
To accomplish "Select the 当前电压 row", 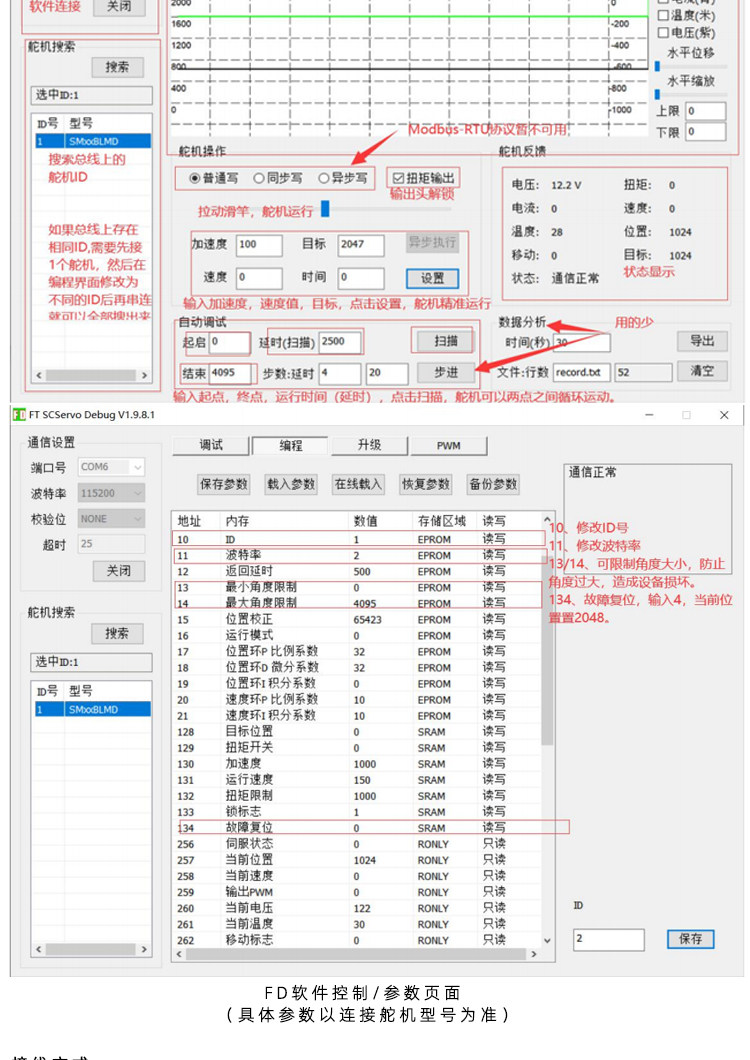I will point(357,908).
